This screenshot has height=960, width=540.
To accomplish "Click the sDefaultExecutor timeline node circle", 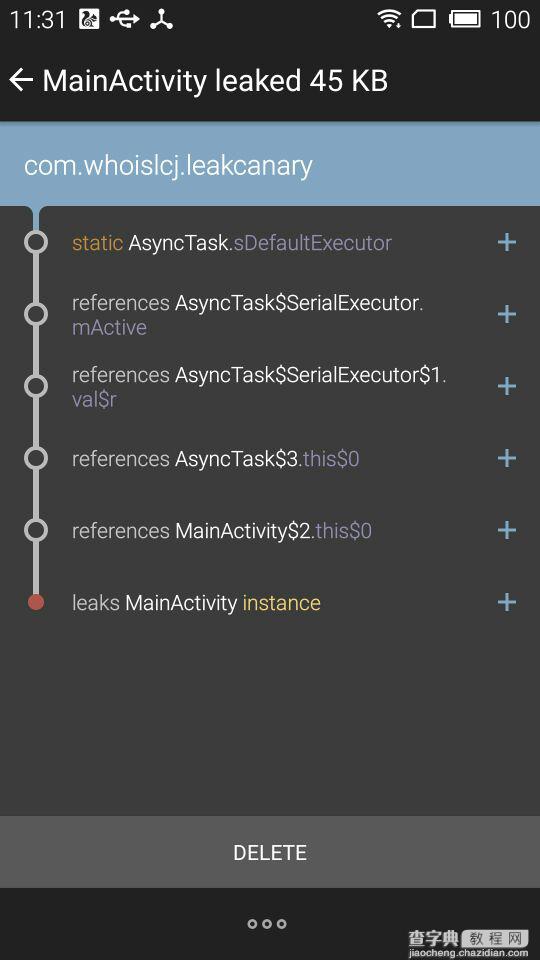I will [36, 242].
